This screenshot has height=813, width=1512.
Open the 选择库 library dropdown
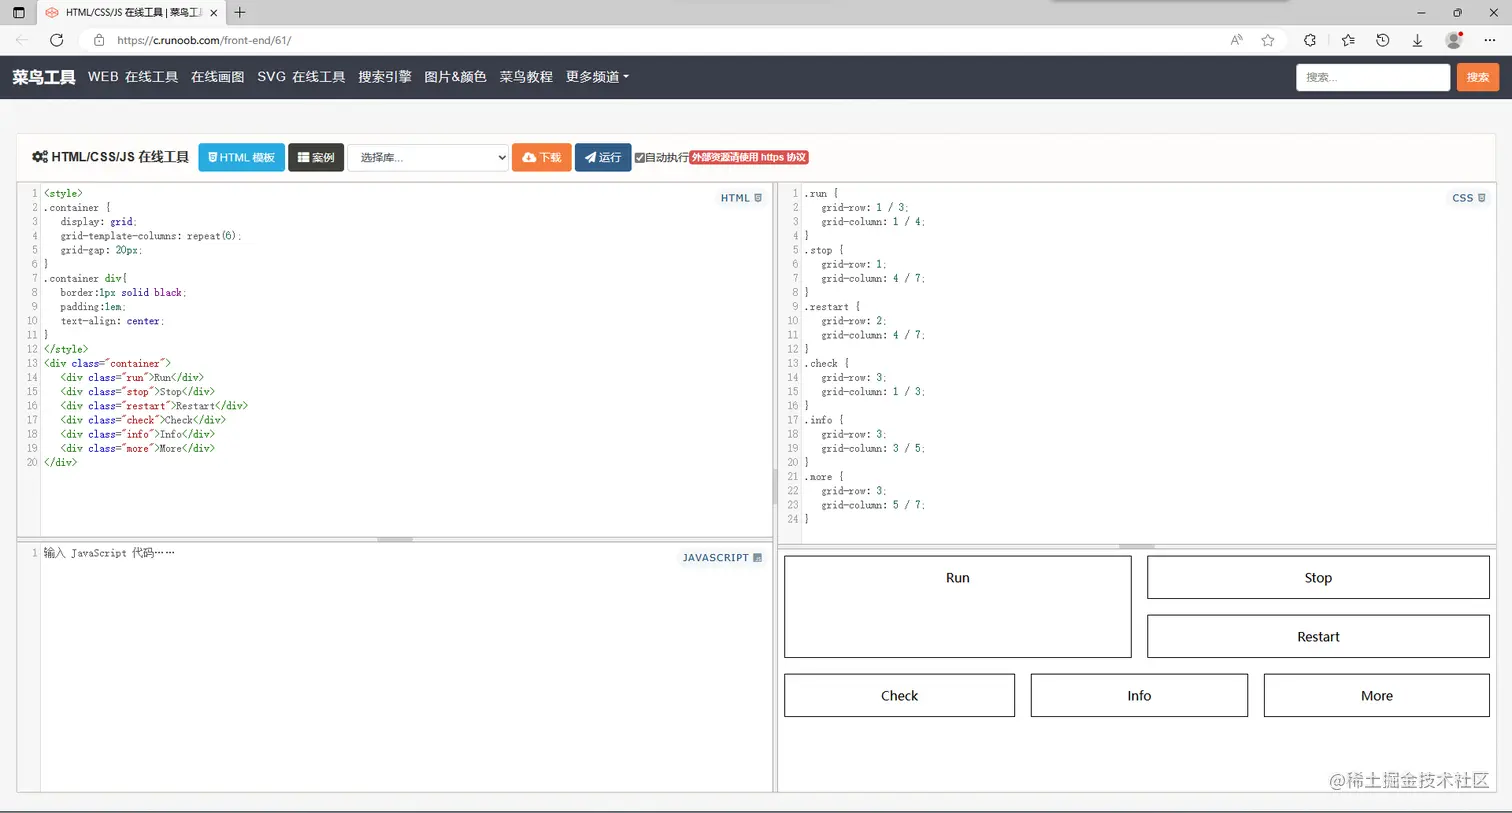pyautogui.click(x=428, y=158)
